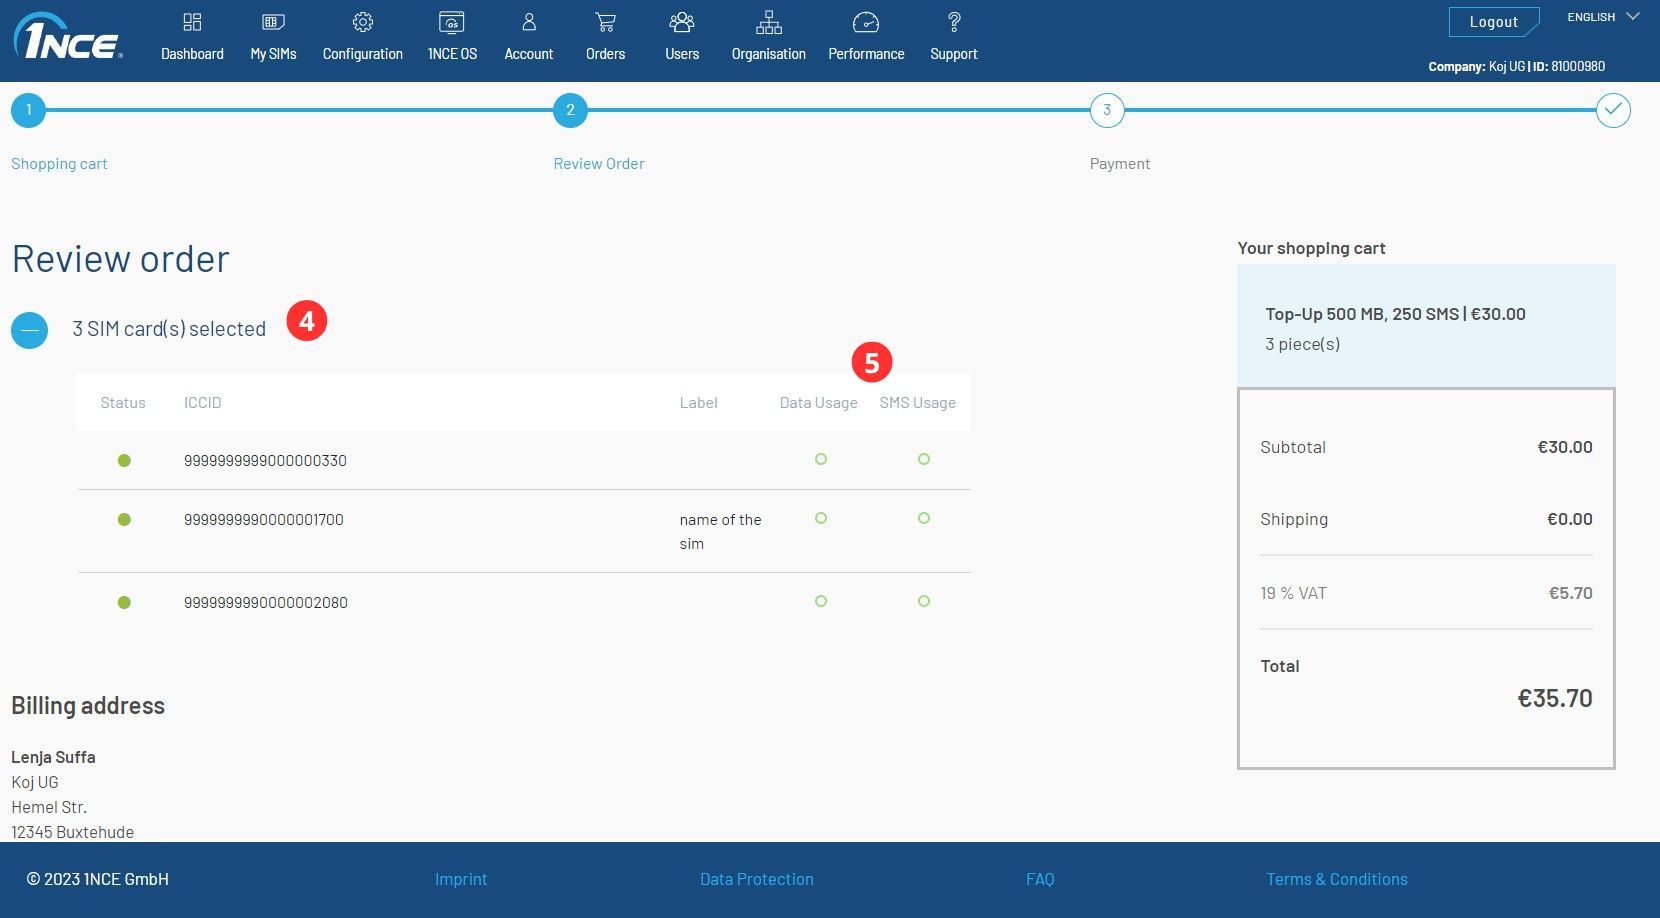Collapse the 3 SIM card(s) selected list

click(30, 330)
